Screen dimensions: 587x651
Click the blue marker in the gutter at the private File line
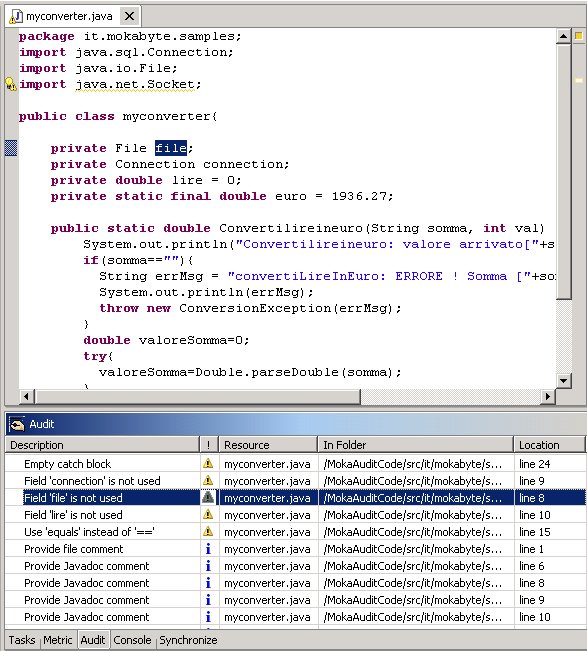[x=11, y=148]
